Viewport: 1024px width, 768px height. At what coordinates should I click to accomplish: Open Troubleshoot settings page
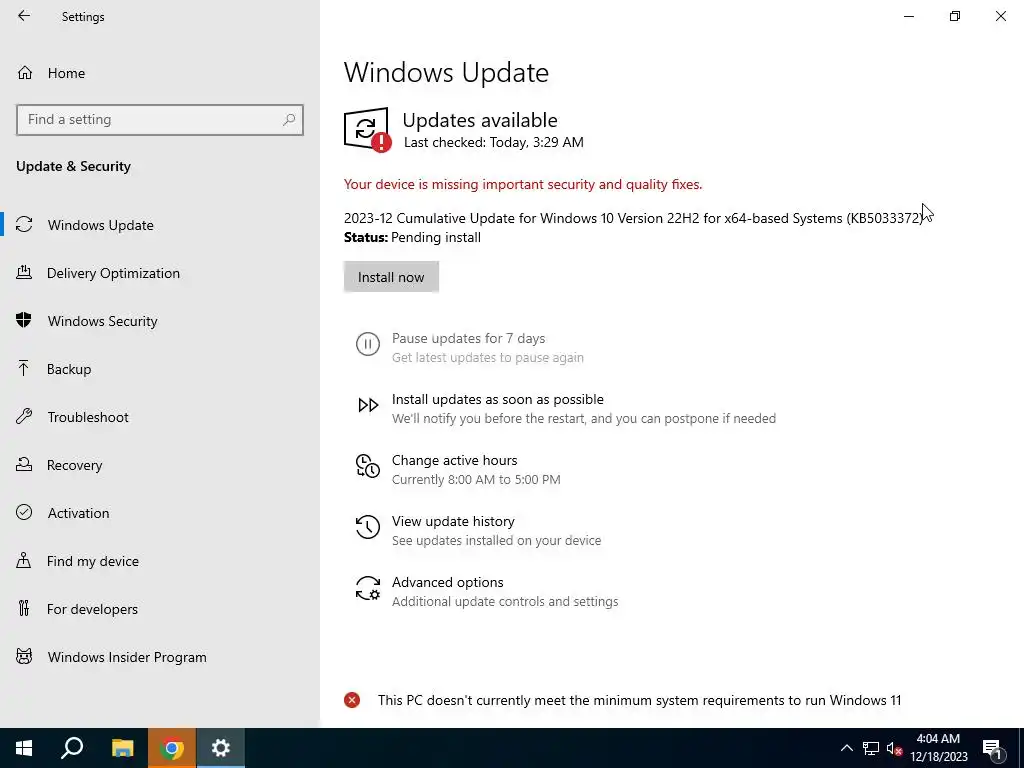pyautogui.click(x=160, y=417)
